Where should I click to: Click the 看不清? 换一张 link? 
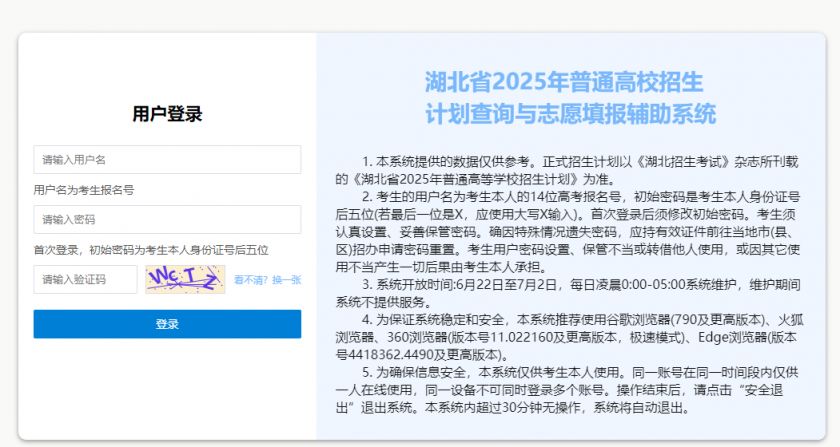[x=267, y=280]
